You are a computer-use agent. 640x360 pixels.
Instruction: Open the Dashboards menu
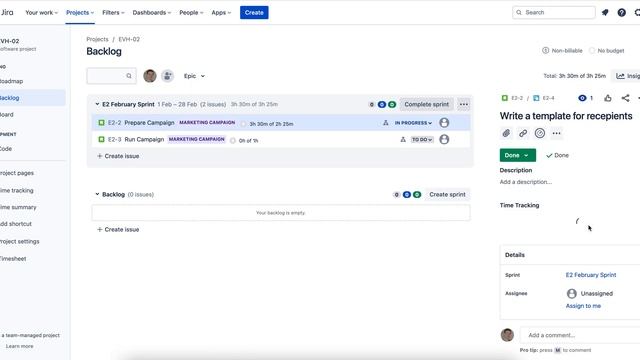pos(151,13)
